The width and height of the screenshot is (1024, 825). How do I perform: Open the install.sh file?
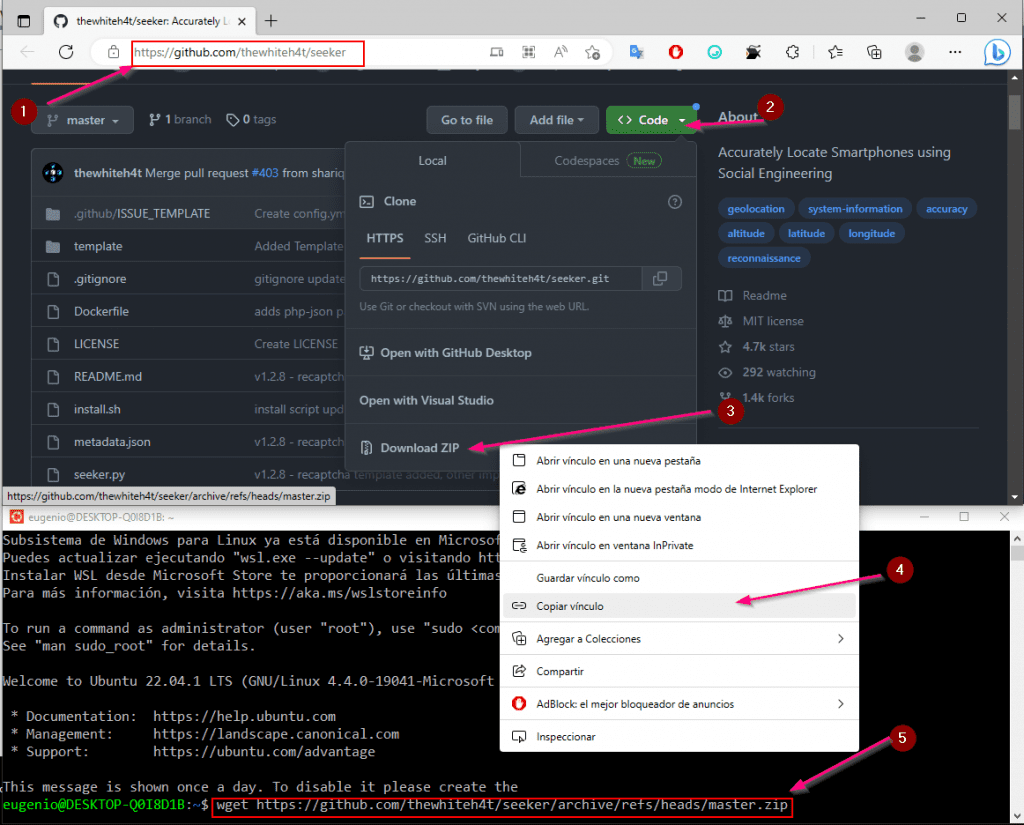point(97,410)
